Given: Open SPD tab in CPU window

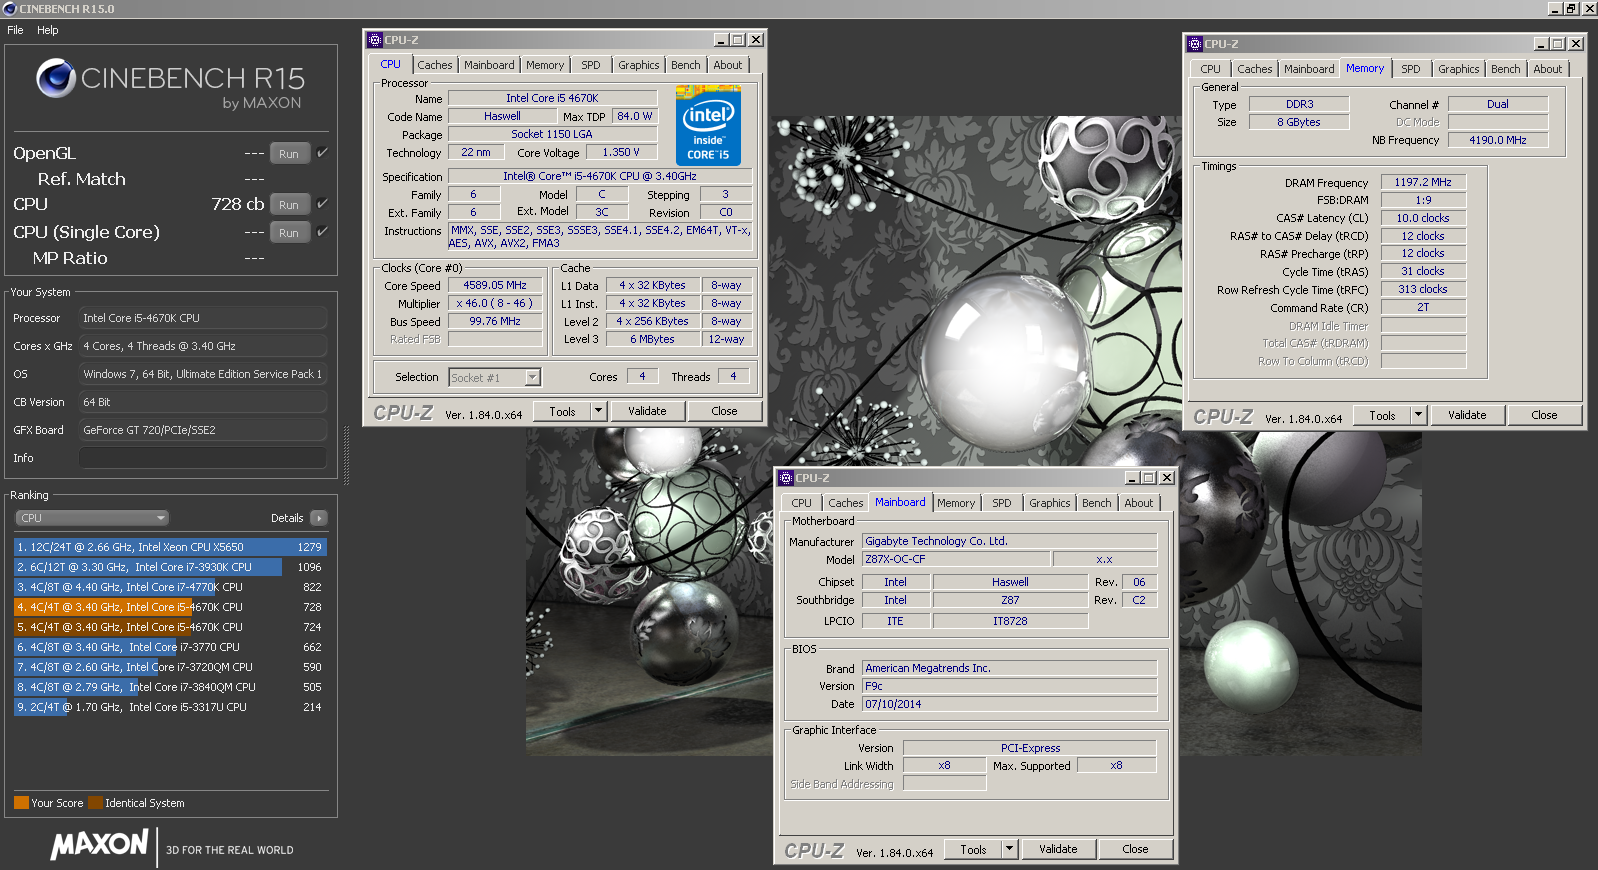Looking at the screenshot, I should 591,65.
